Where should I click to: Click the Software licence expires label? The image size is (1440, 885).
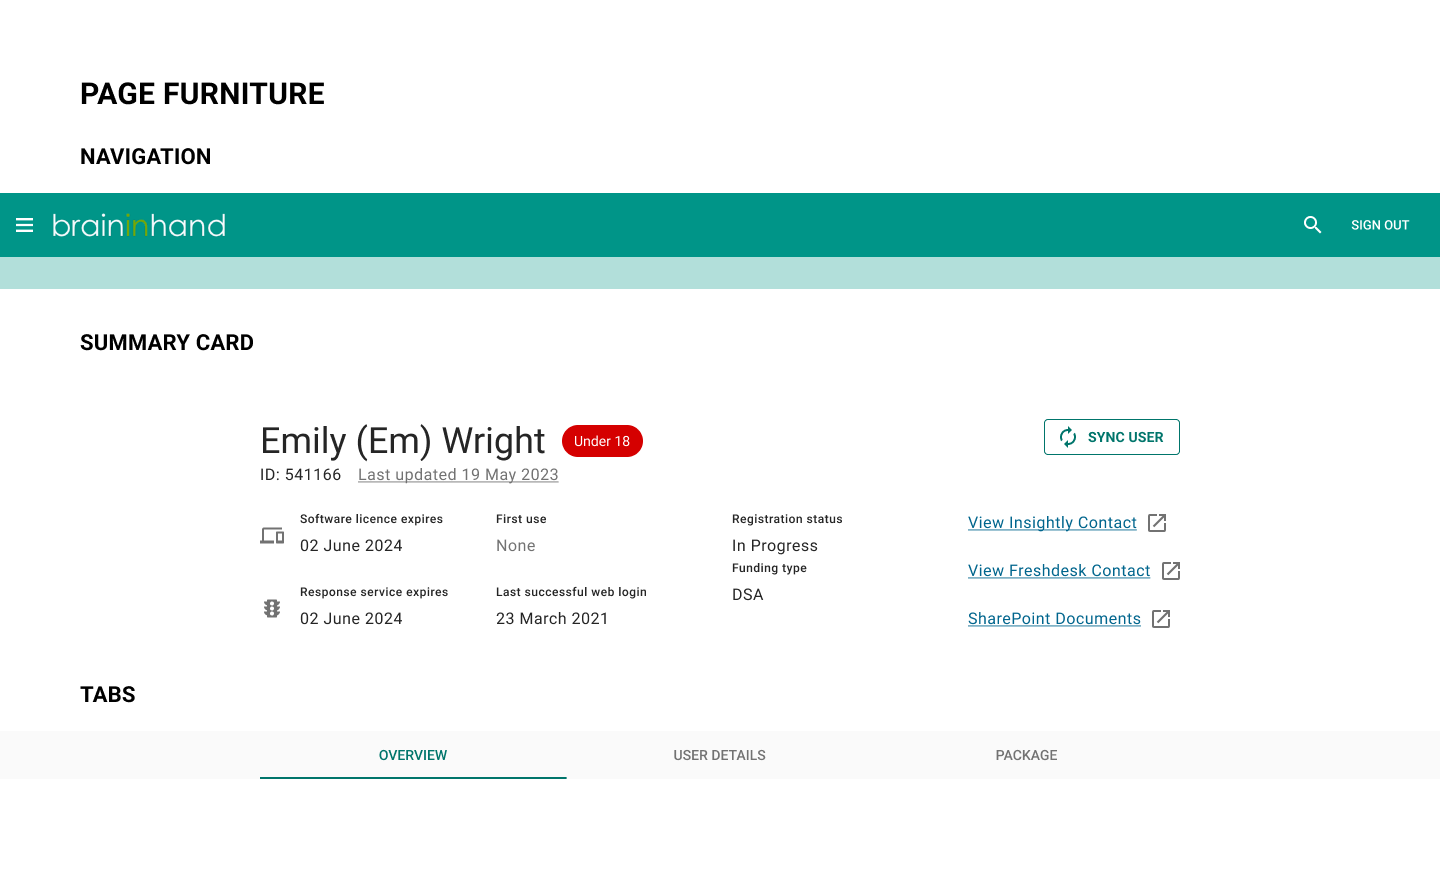tap(371, 519)
